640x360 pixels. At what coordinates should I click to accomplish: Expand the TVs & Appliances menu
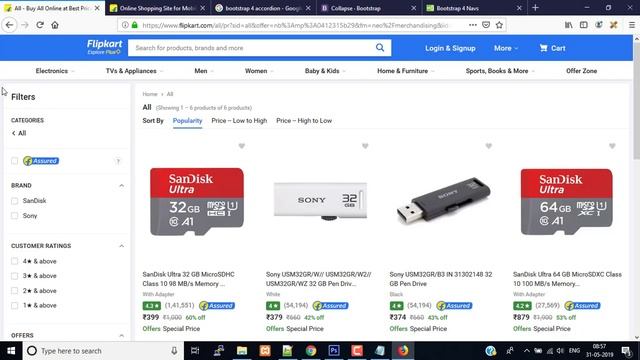(134, 71)
